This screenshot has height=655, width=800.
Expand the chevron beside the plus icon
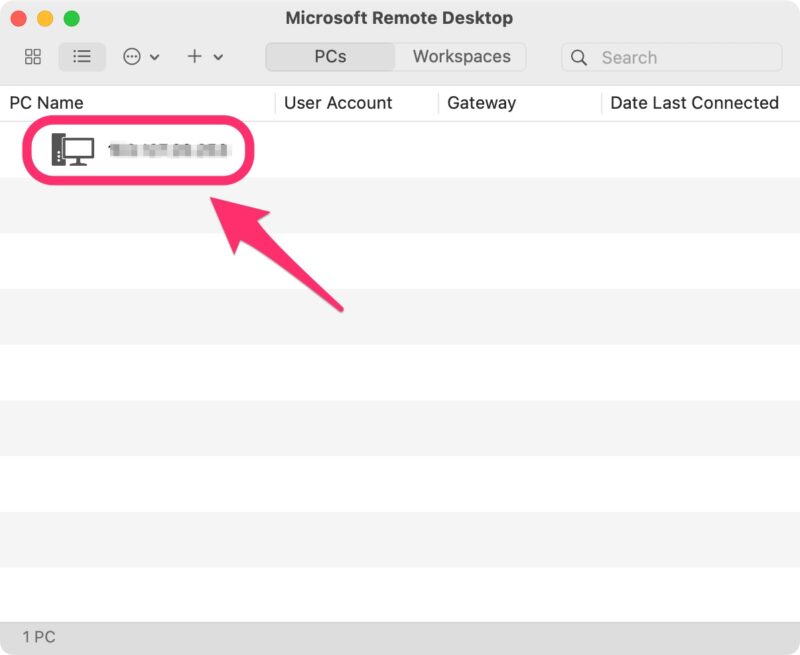218,57
